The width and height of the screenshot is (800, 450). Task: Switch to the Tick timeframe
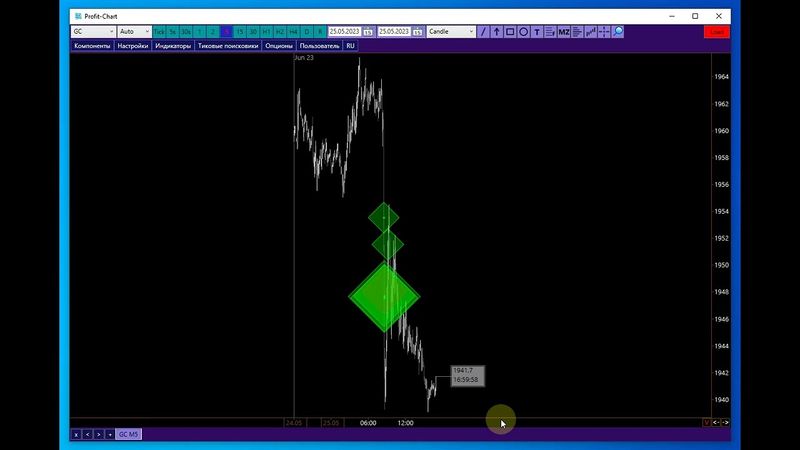159,32
